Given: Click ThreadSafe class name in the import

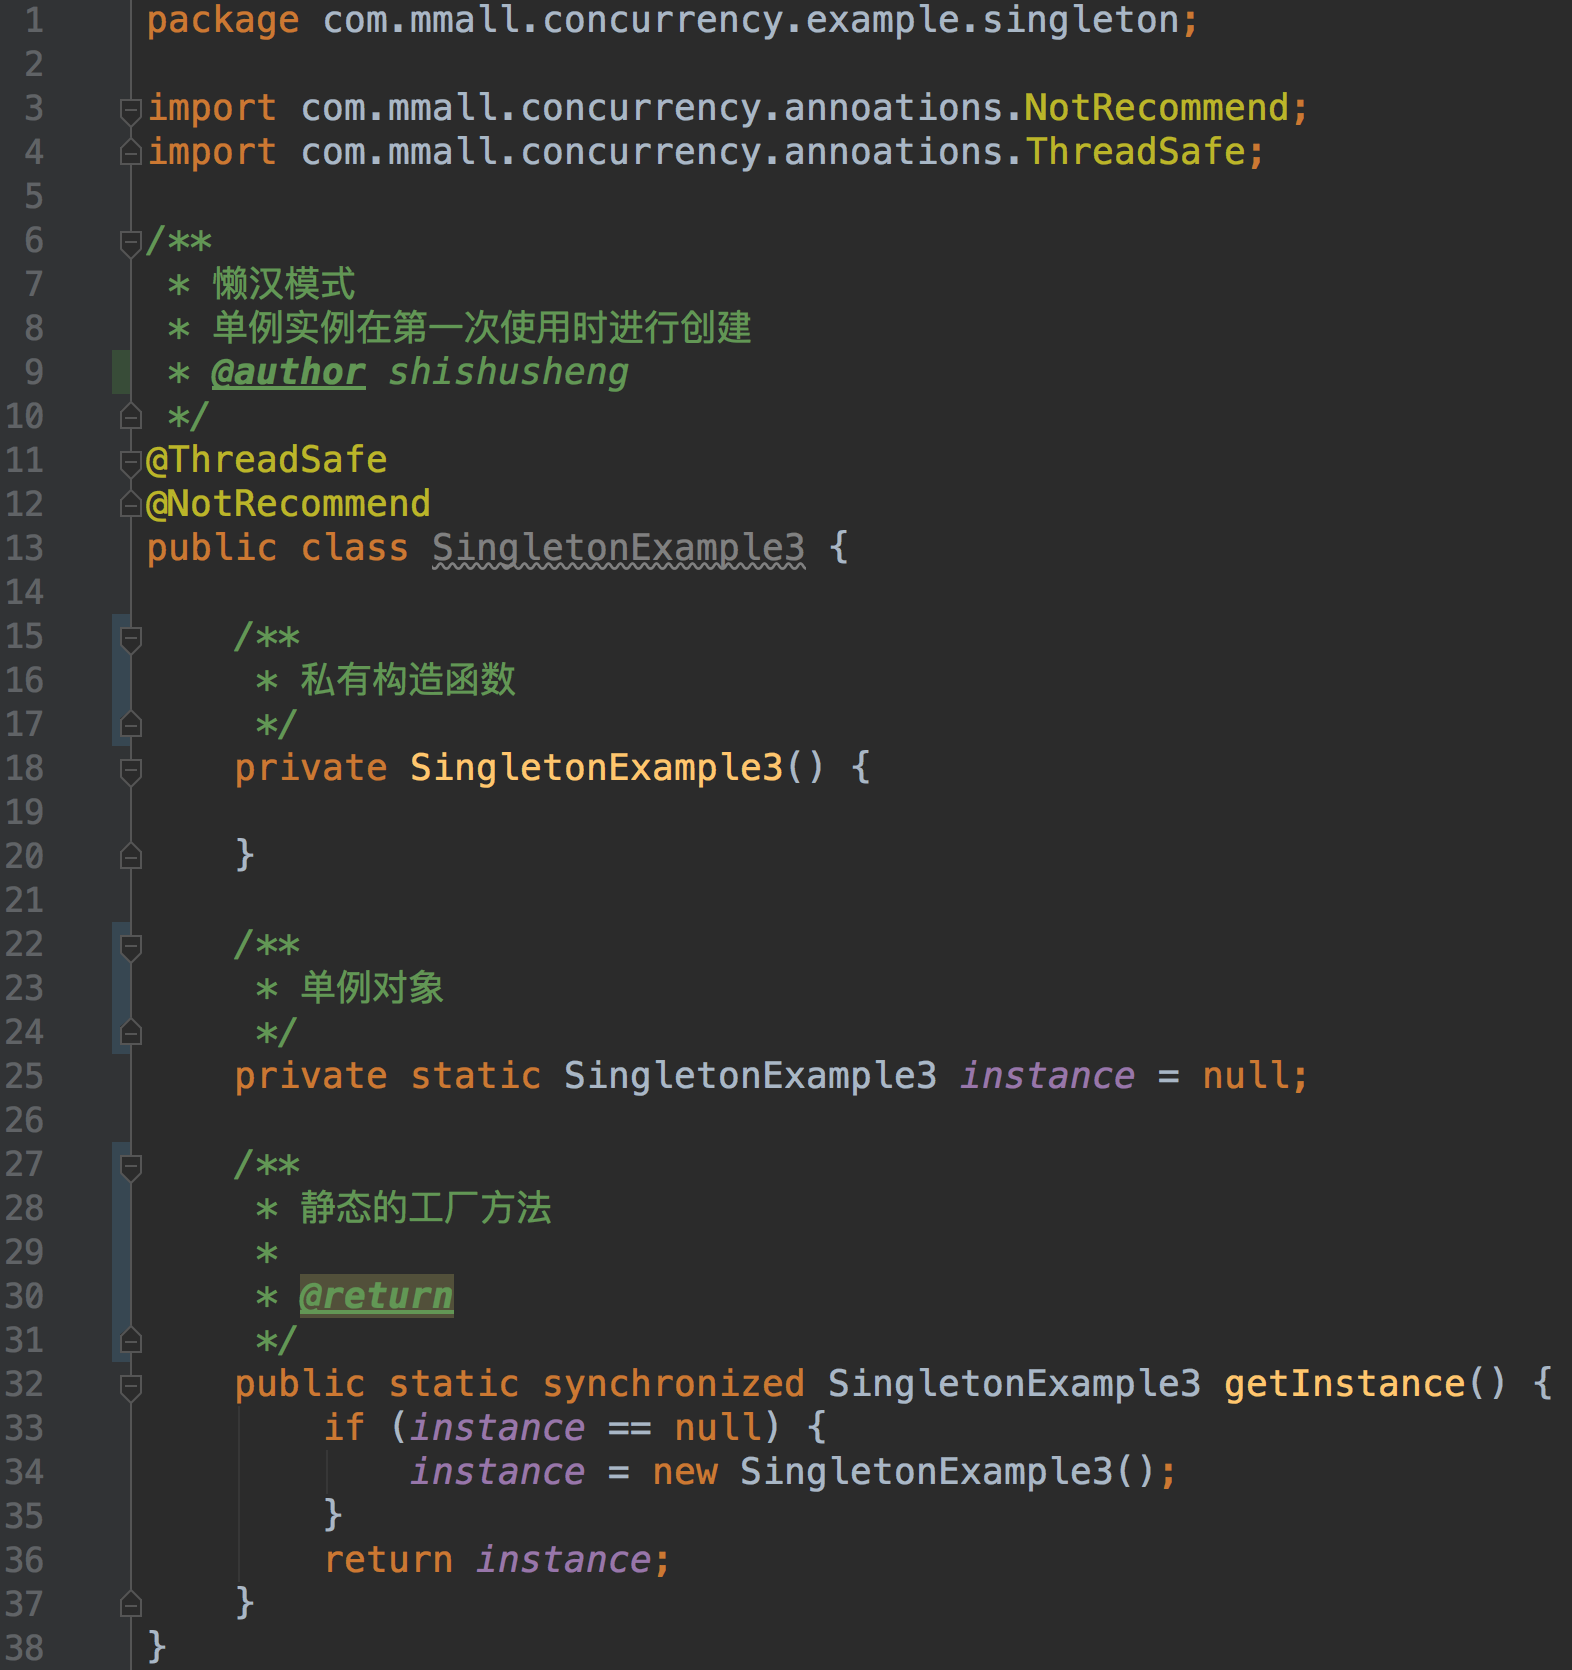Looking at the screenshot, I should tap(1135, 151).
